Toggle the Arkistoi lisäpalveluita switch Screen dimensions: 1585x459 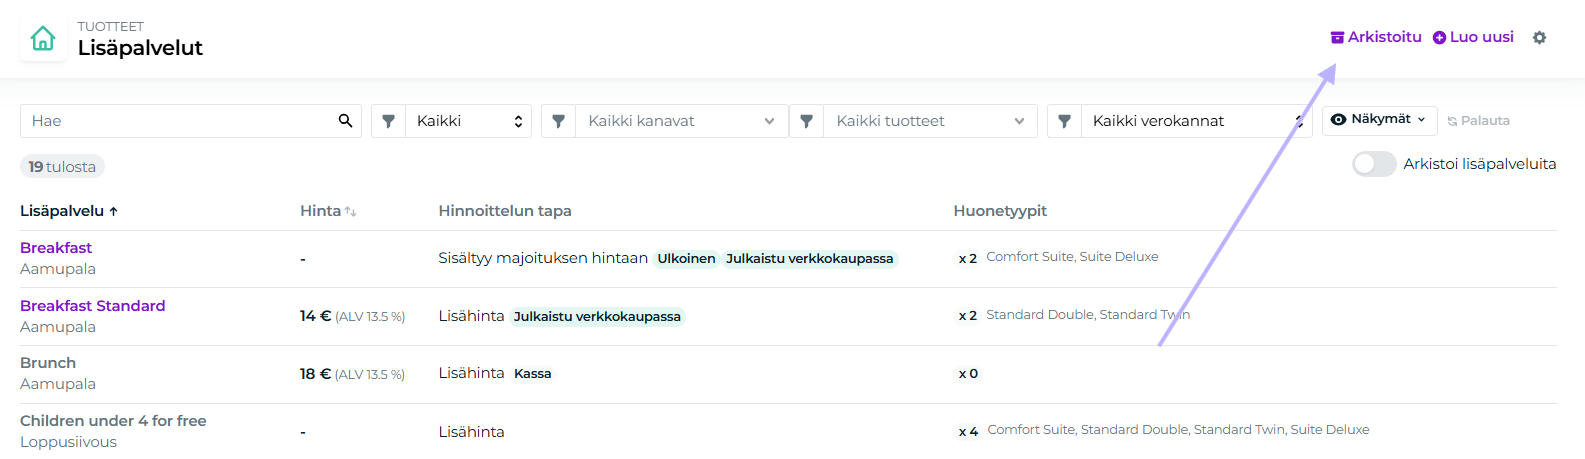[x=1373, y=164]
